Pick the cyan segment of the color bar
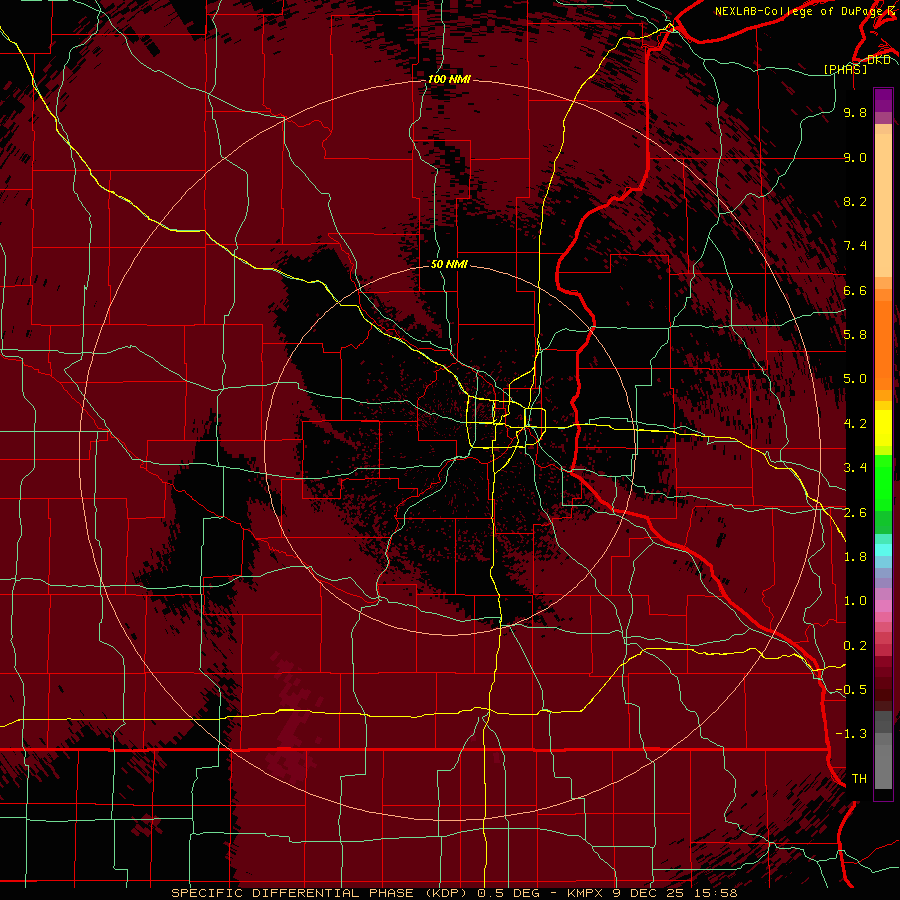900x900 pixels. [883, 550]
